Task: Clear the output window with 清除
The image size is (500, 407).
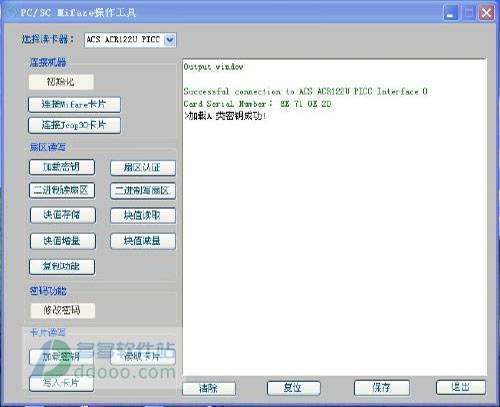Action: pos(209,389)
